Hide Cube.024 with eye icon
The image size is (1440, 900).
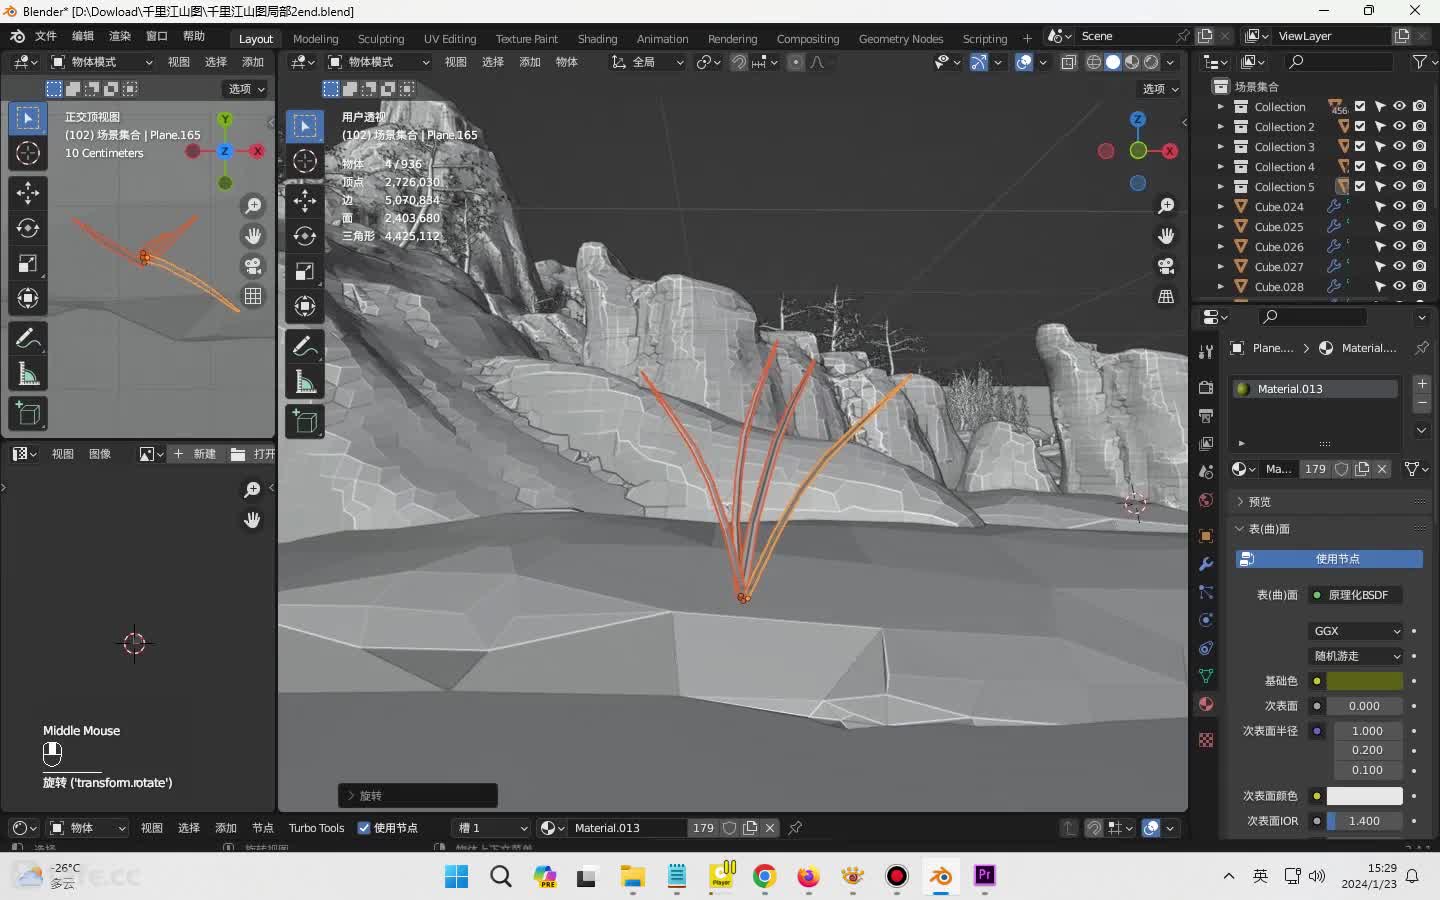1399,207
